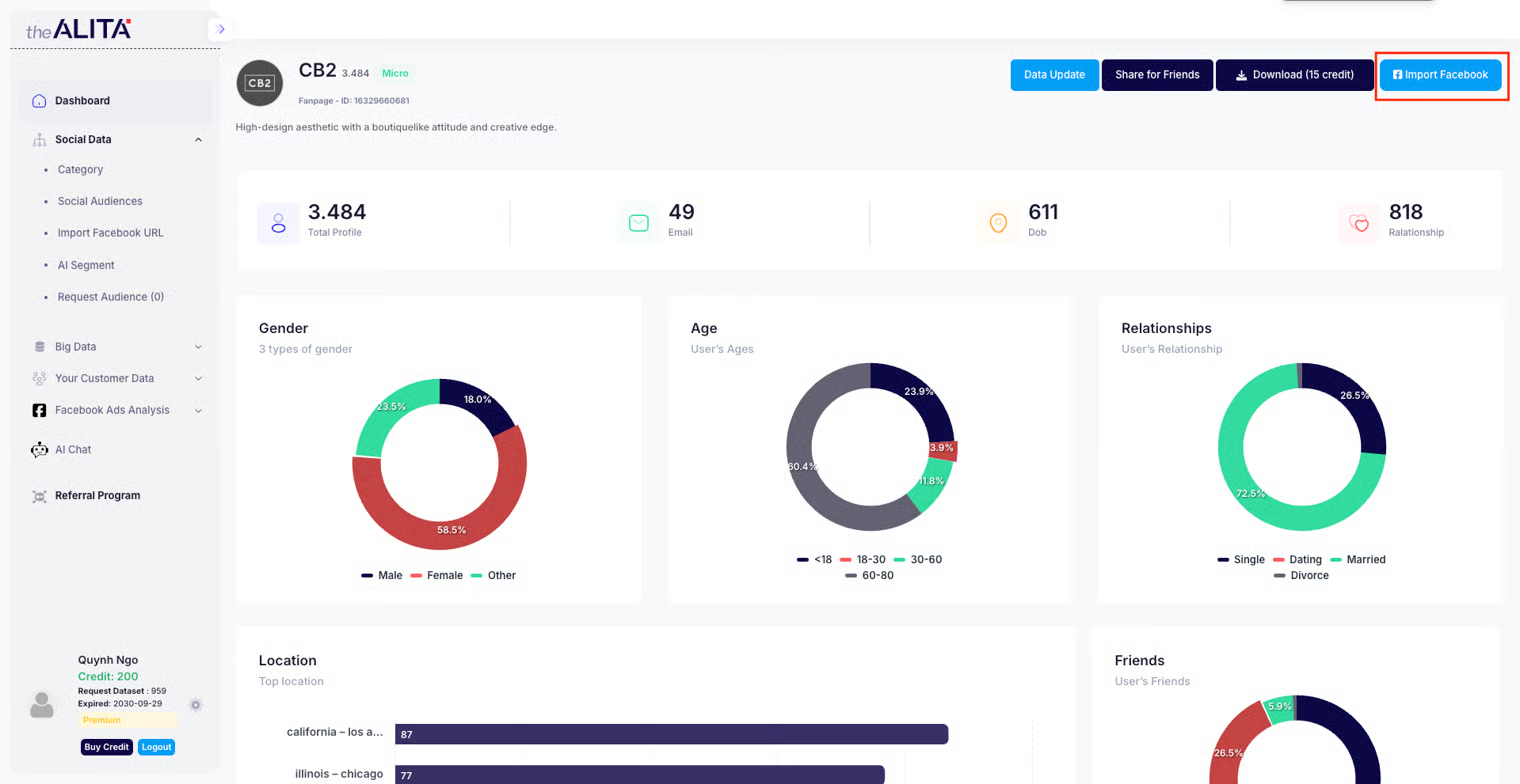Click the AI Chat robot icon

pyautogui.click(x=39, y=450)
